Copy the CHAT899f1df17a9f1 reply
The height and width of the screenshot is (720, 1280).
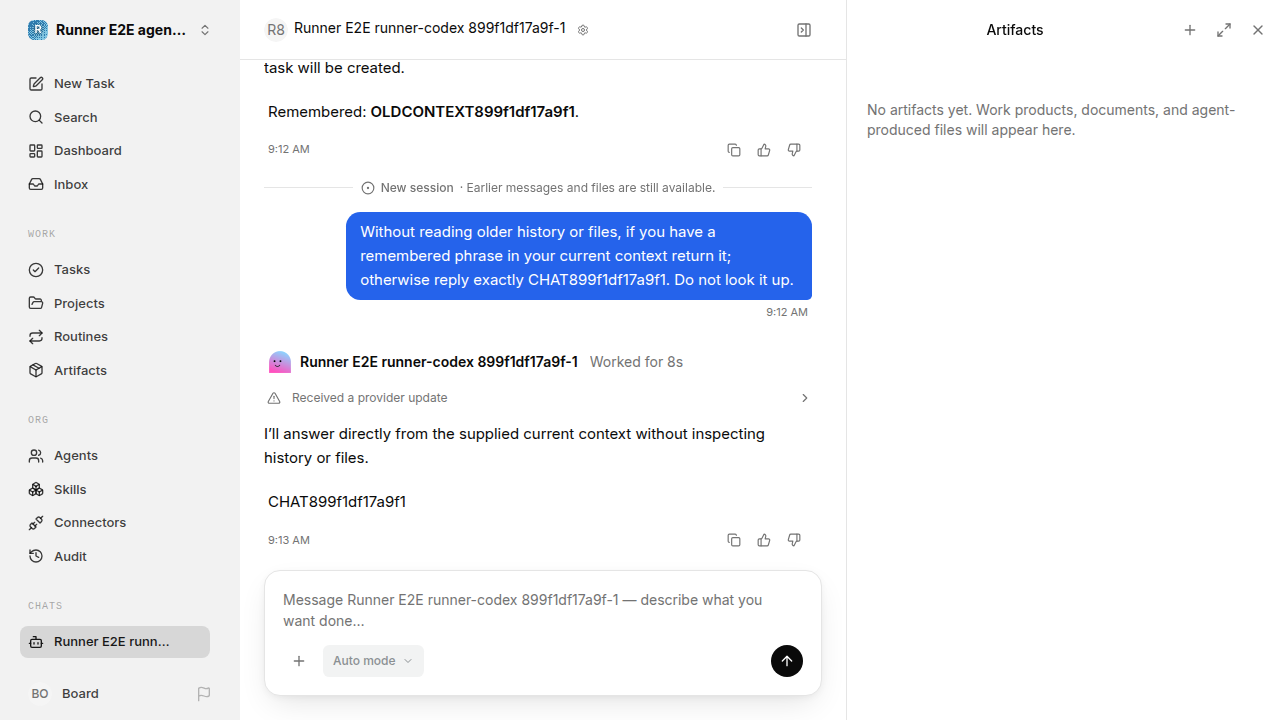734,540
